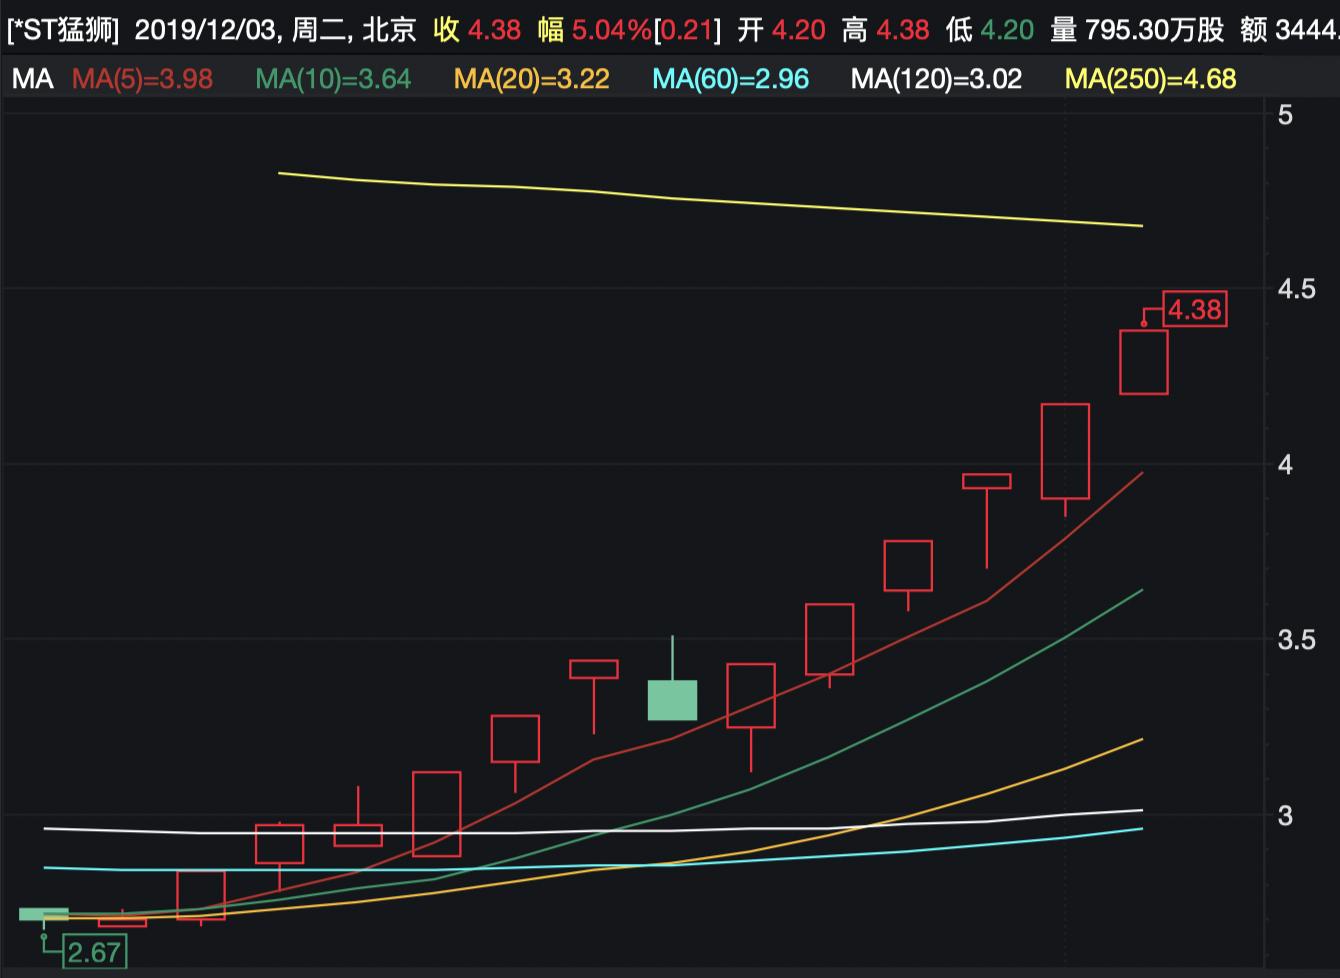Click the 北京 timezone label
This screenshot has width=1340, height=978.
[x=388, y=30]
